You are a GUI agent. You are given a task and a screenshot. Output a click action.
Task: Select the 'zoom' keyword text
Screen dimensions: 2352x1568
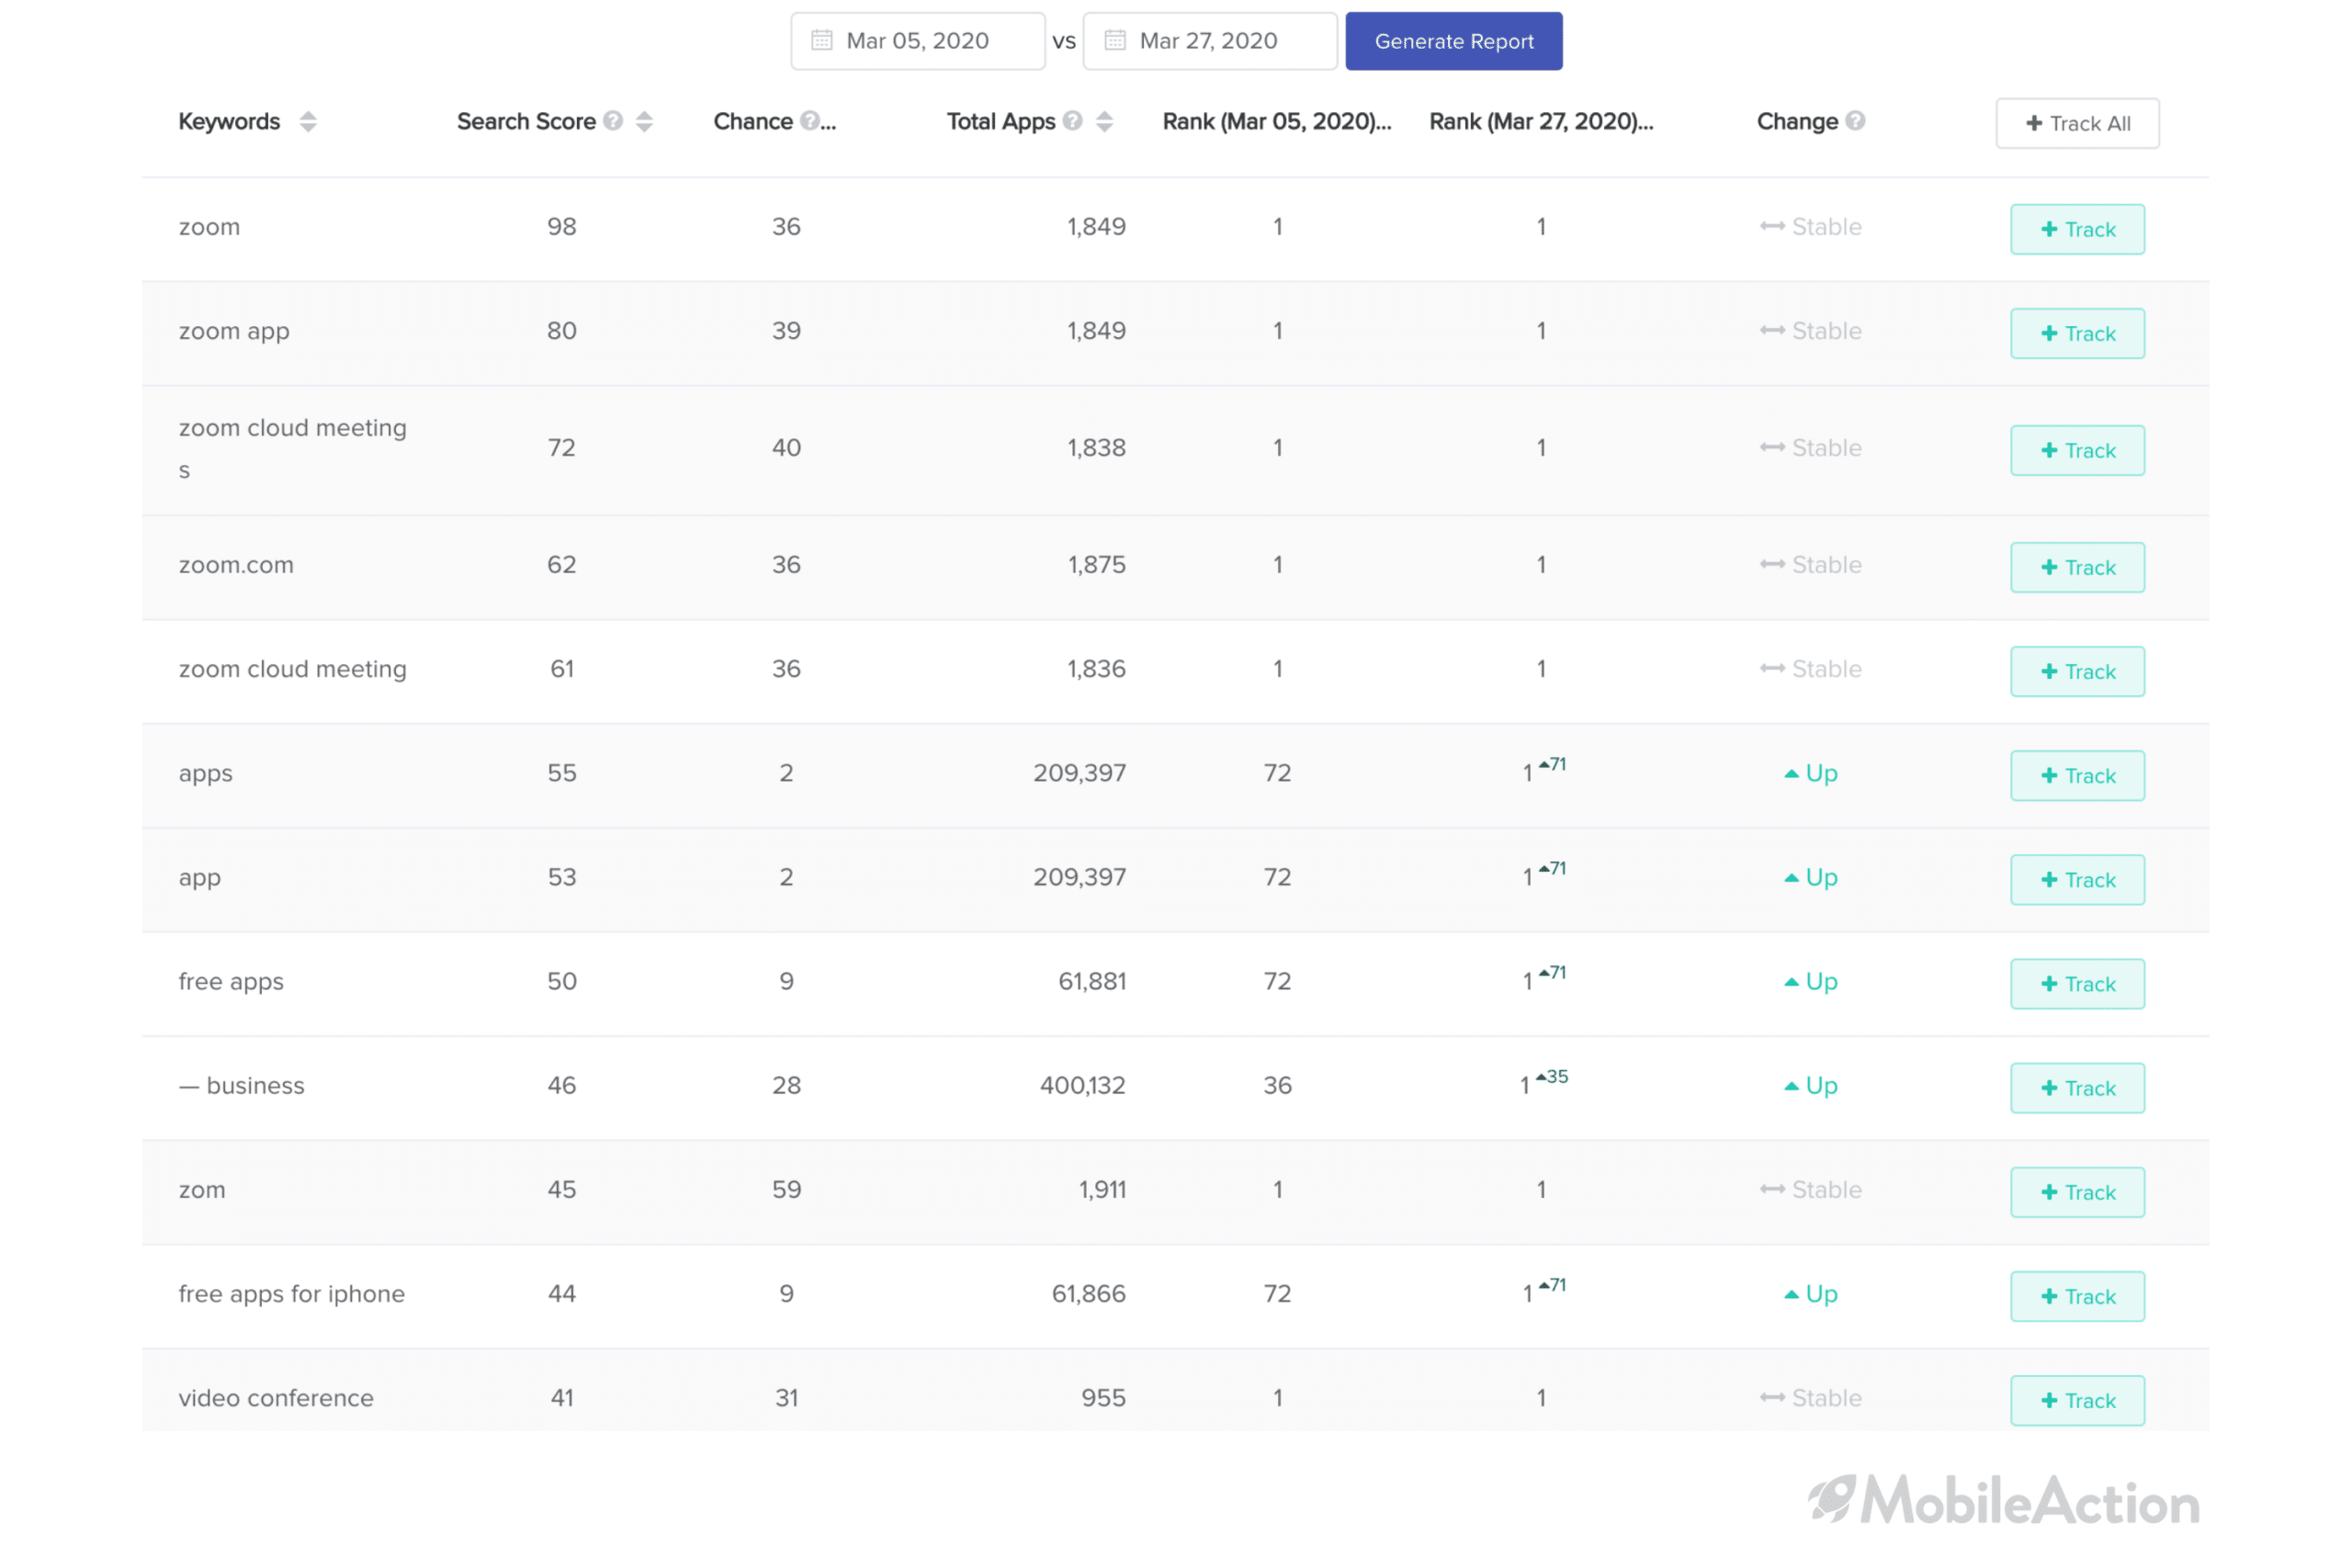pos(209,227)
